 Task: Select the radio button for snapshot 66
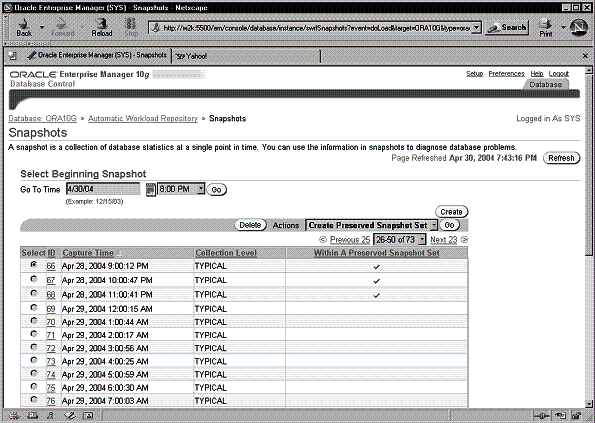tap(34, 264)
